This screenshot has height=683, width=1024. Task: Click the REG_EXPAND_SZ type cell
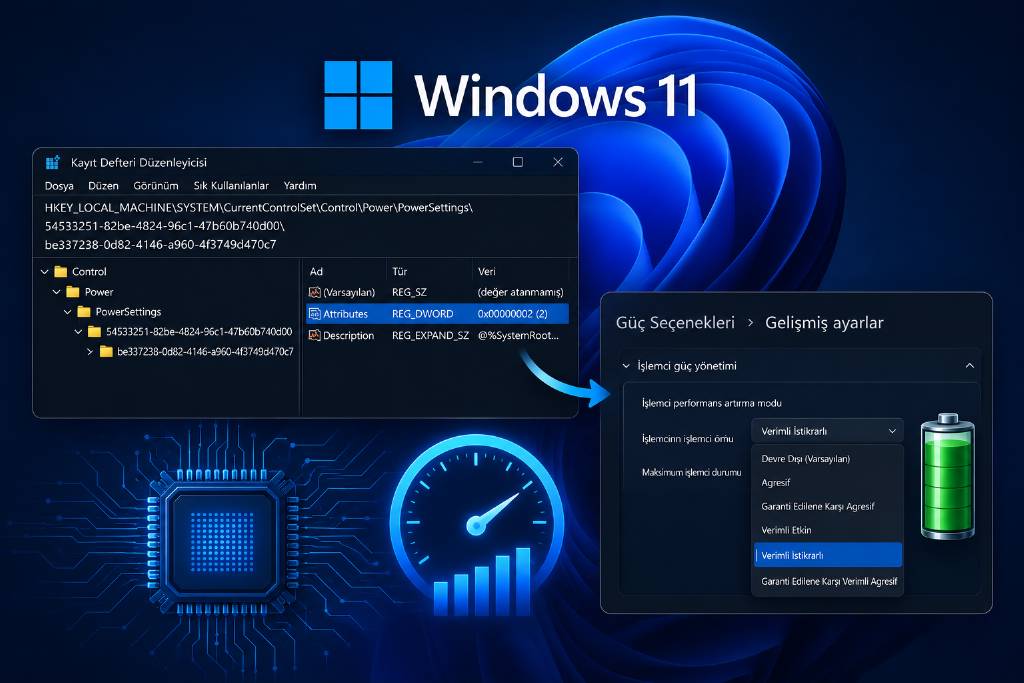pos(430,335)
